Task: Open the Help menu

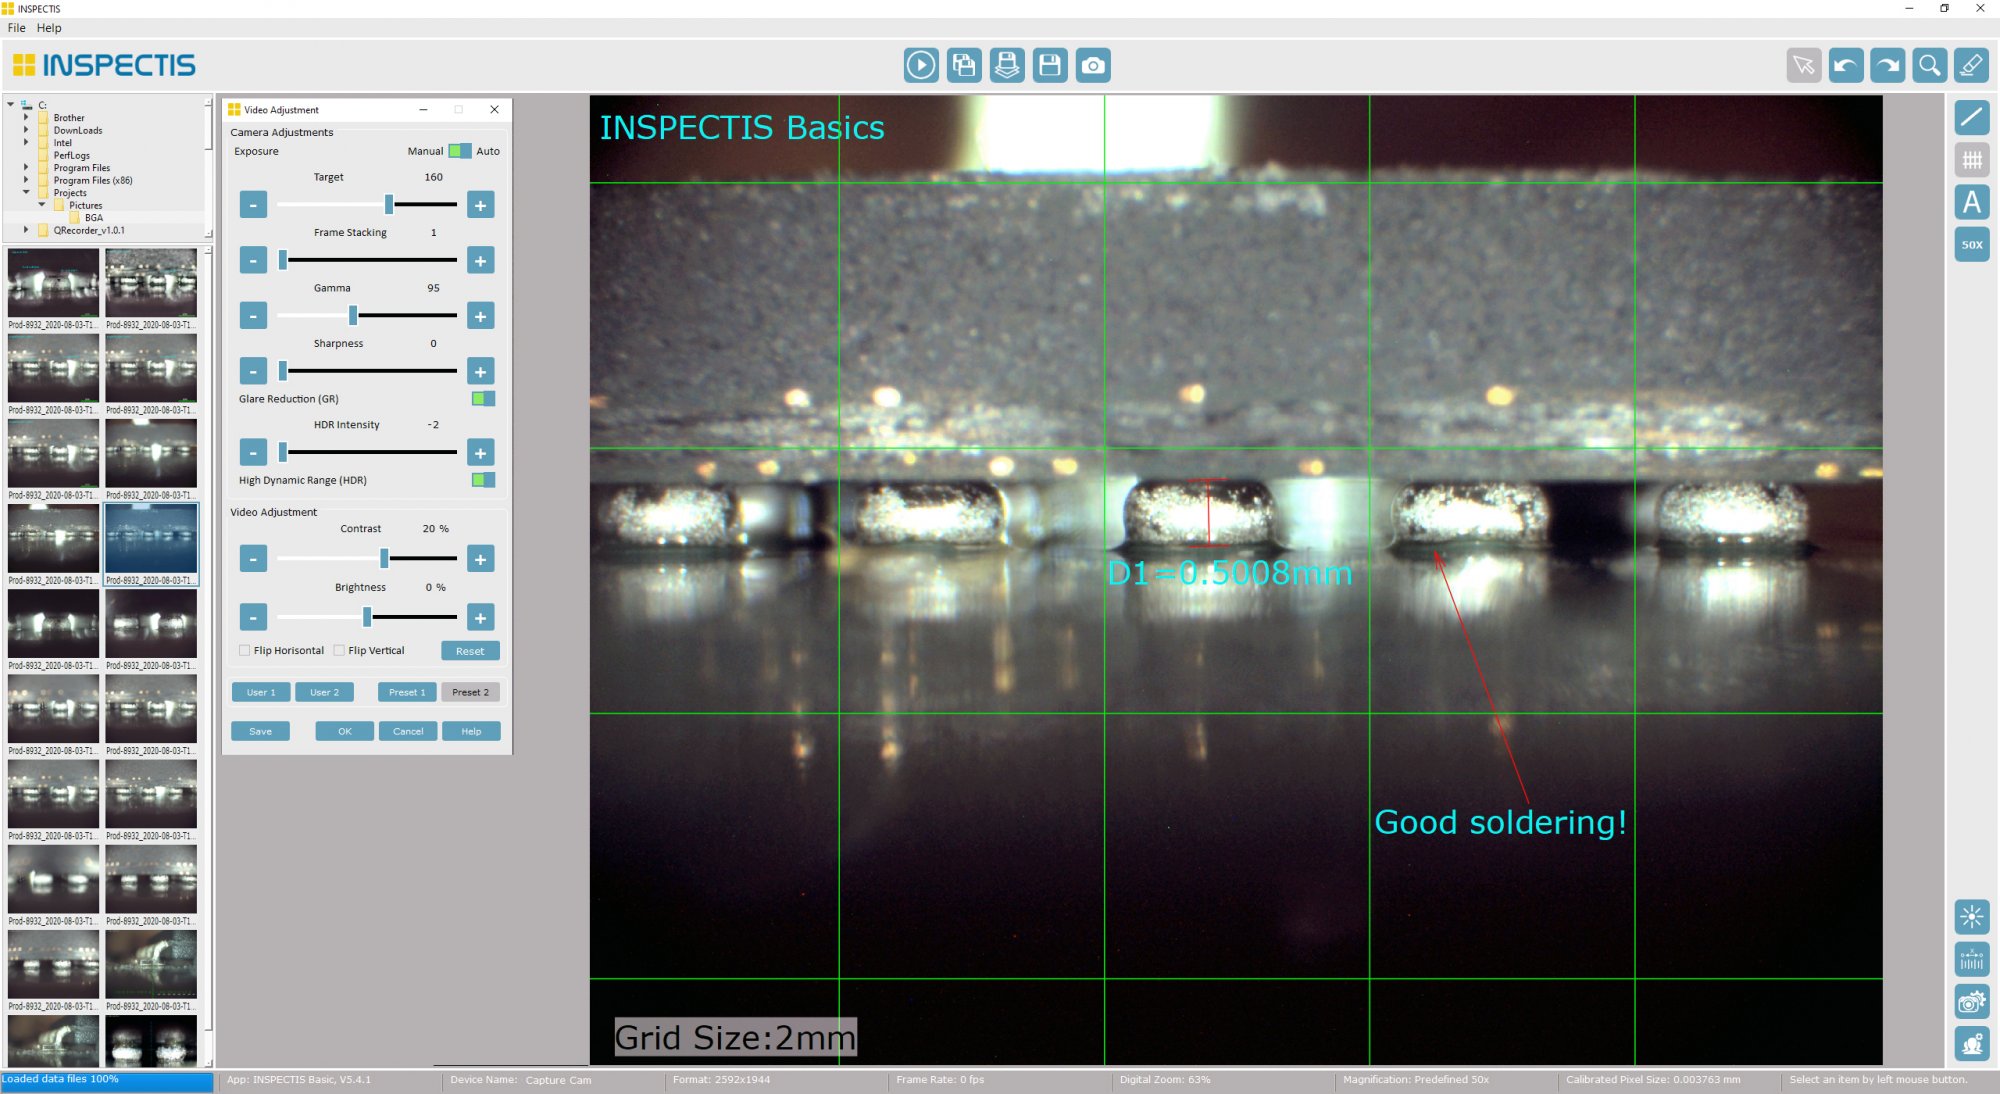Action: (49, 28)
